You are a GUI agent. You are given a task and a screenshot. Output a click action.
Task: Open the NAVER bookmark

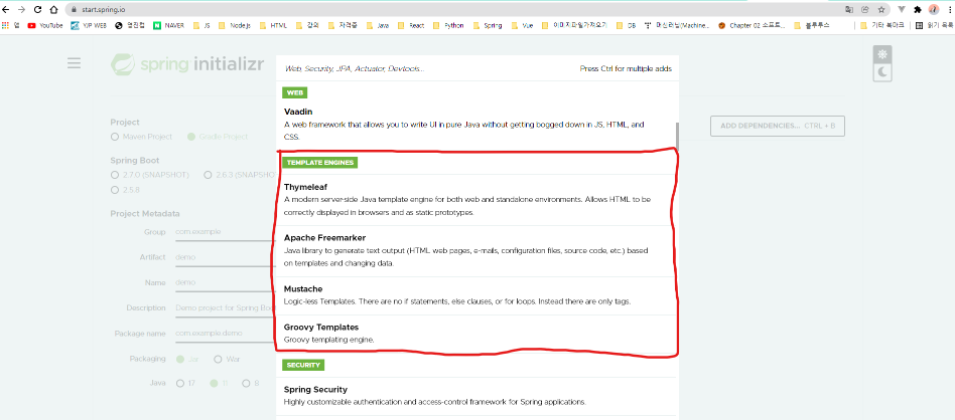click(169, 26)
